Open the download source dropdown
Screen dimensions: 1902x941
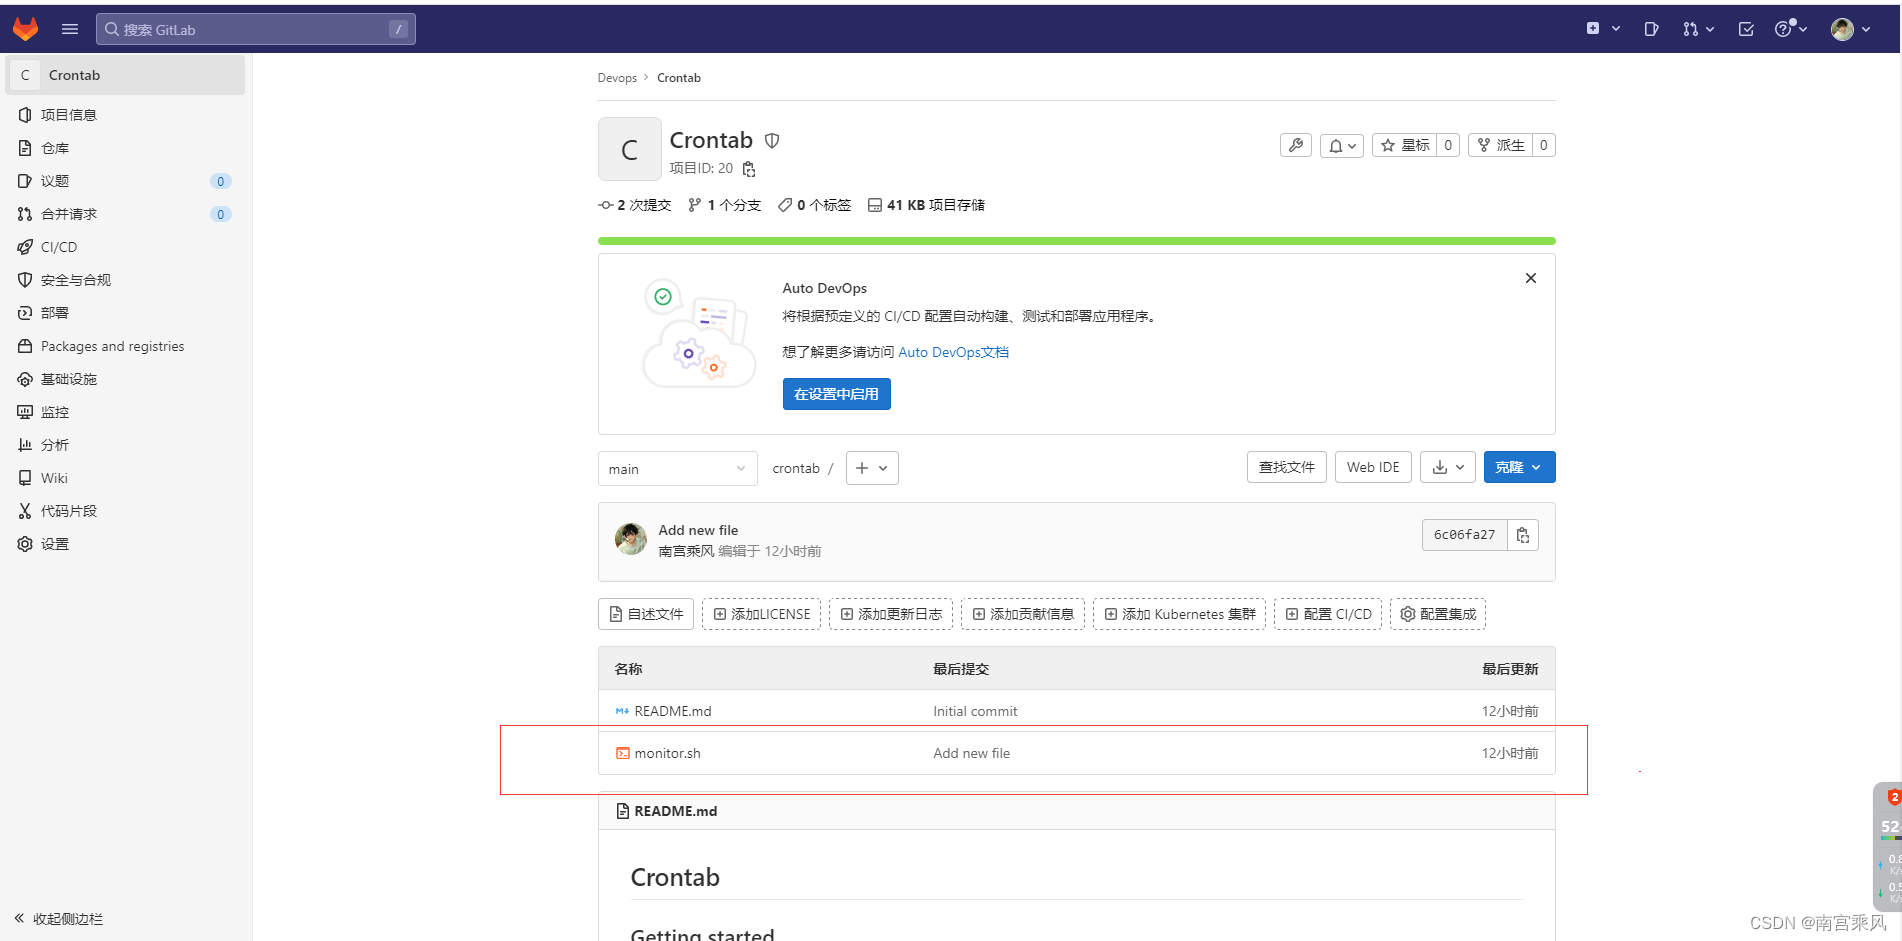click(x=1448, y=467)
